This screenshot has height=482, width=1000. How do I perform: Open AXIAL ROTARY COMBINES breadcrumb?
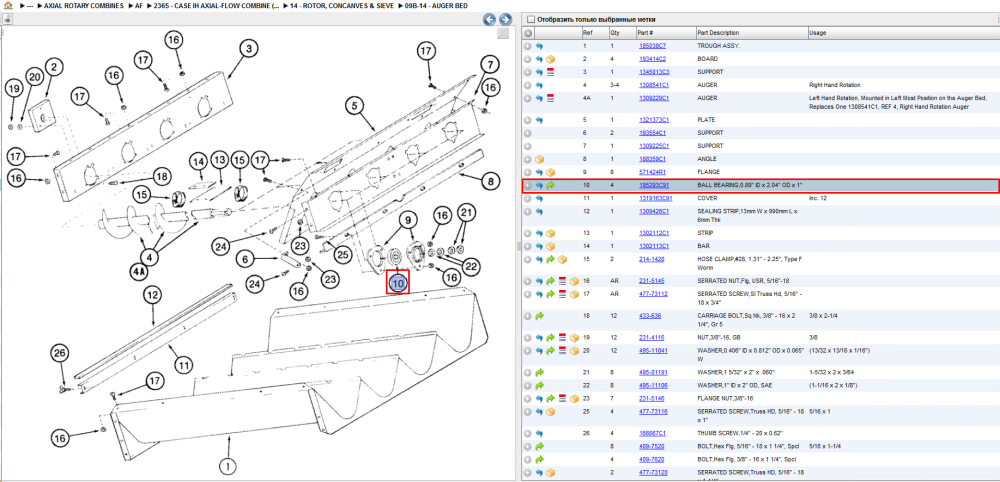tap(84, 5)
